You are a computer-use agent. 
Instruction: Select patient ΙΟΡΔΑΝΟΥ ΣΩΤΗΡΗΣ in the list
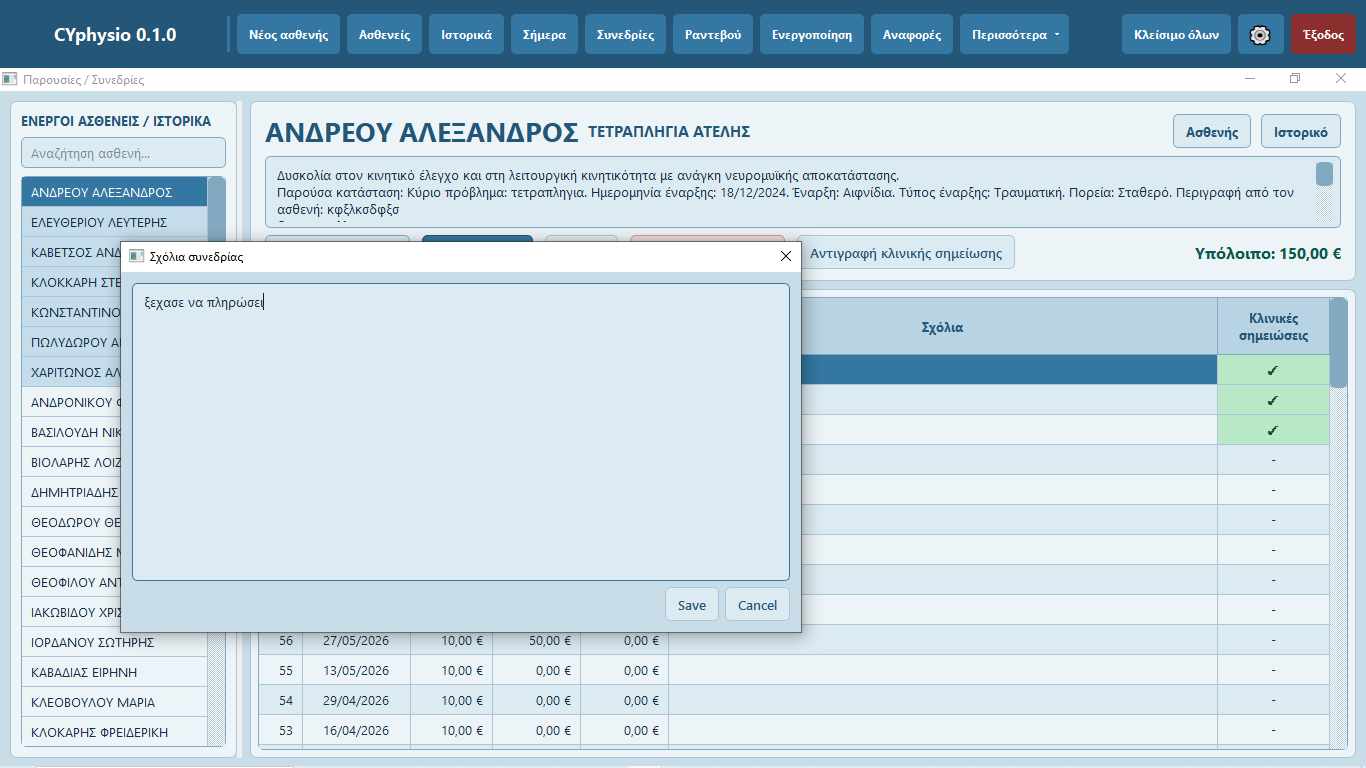114,642
